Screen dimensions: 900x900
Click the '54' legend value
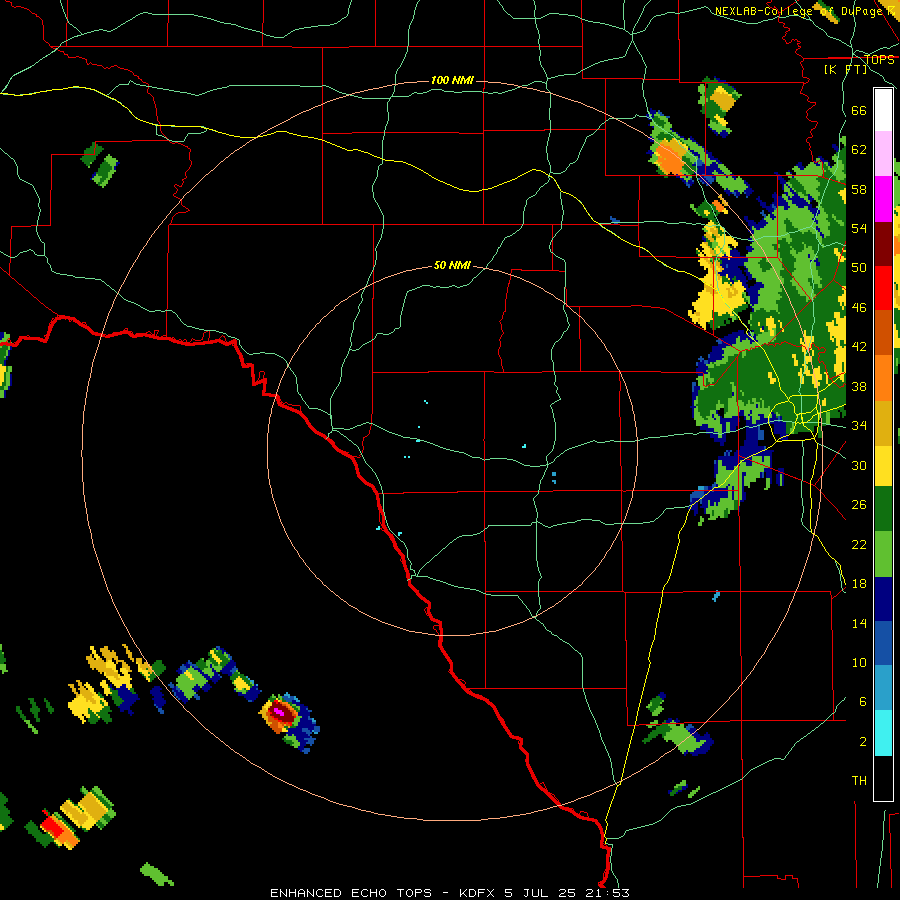tap(859, 228)
